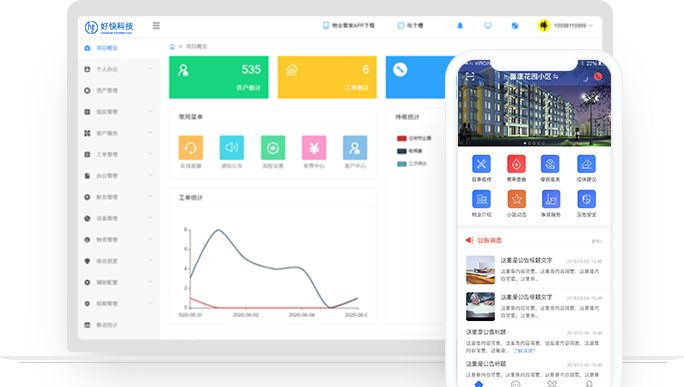The width and height of the screenshot is (684, 387).
Task: Tap the orange star community news icon
Action: point(516,199)
